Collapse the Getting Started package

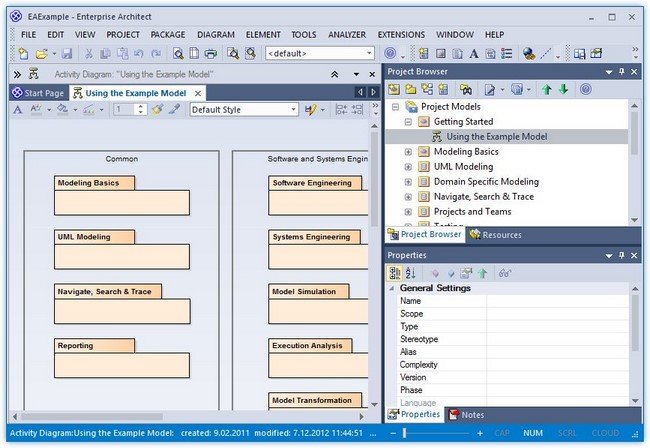pos(408,122)
